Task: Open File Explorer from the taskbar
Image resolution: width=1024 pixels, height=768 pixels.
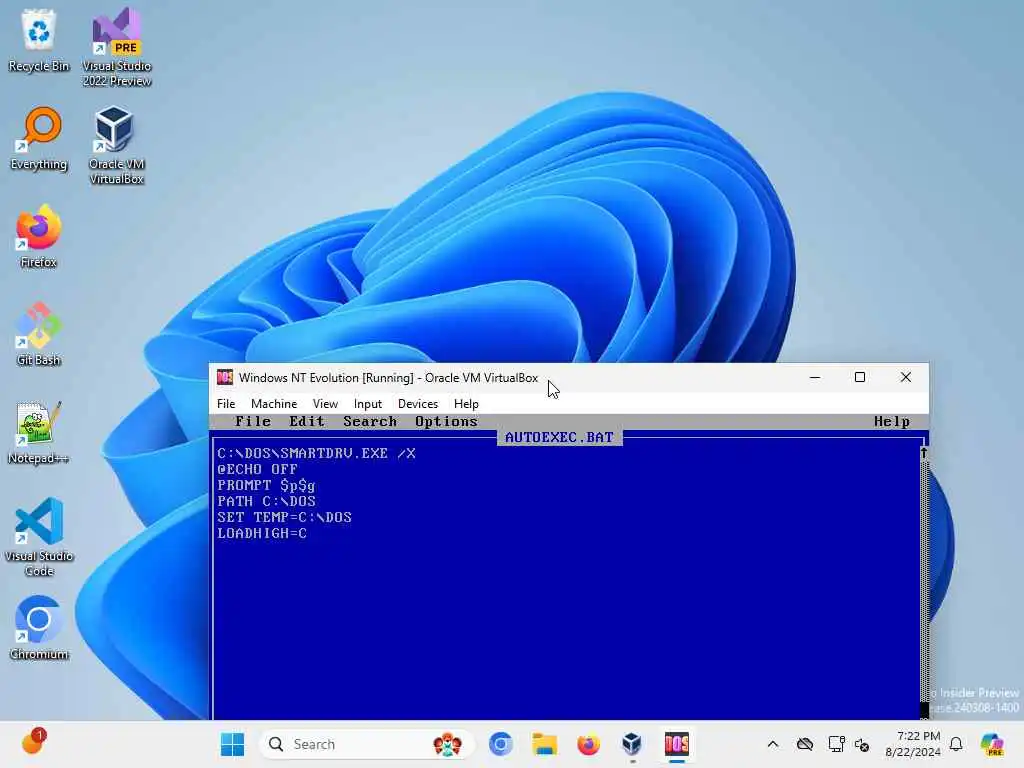Action: (545, 744)
